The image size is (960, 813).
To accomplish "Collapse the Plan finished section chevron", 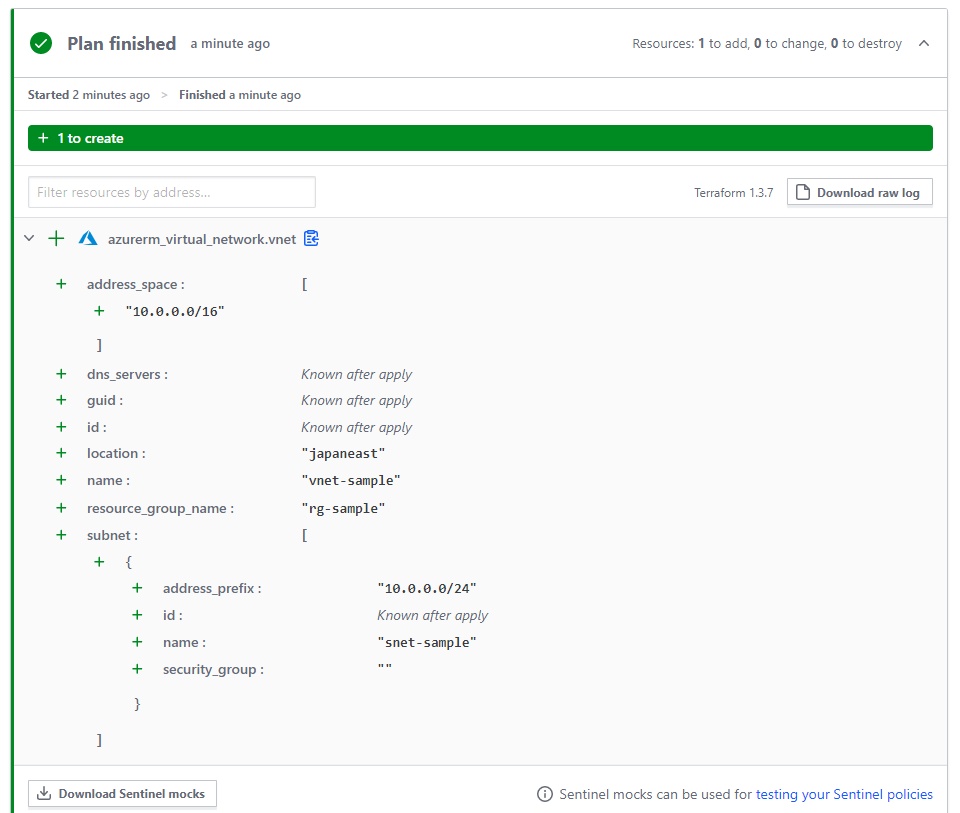I will (x=924, y=43).
